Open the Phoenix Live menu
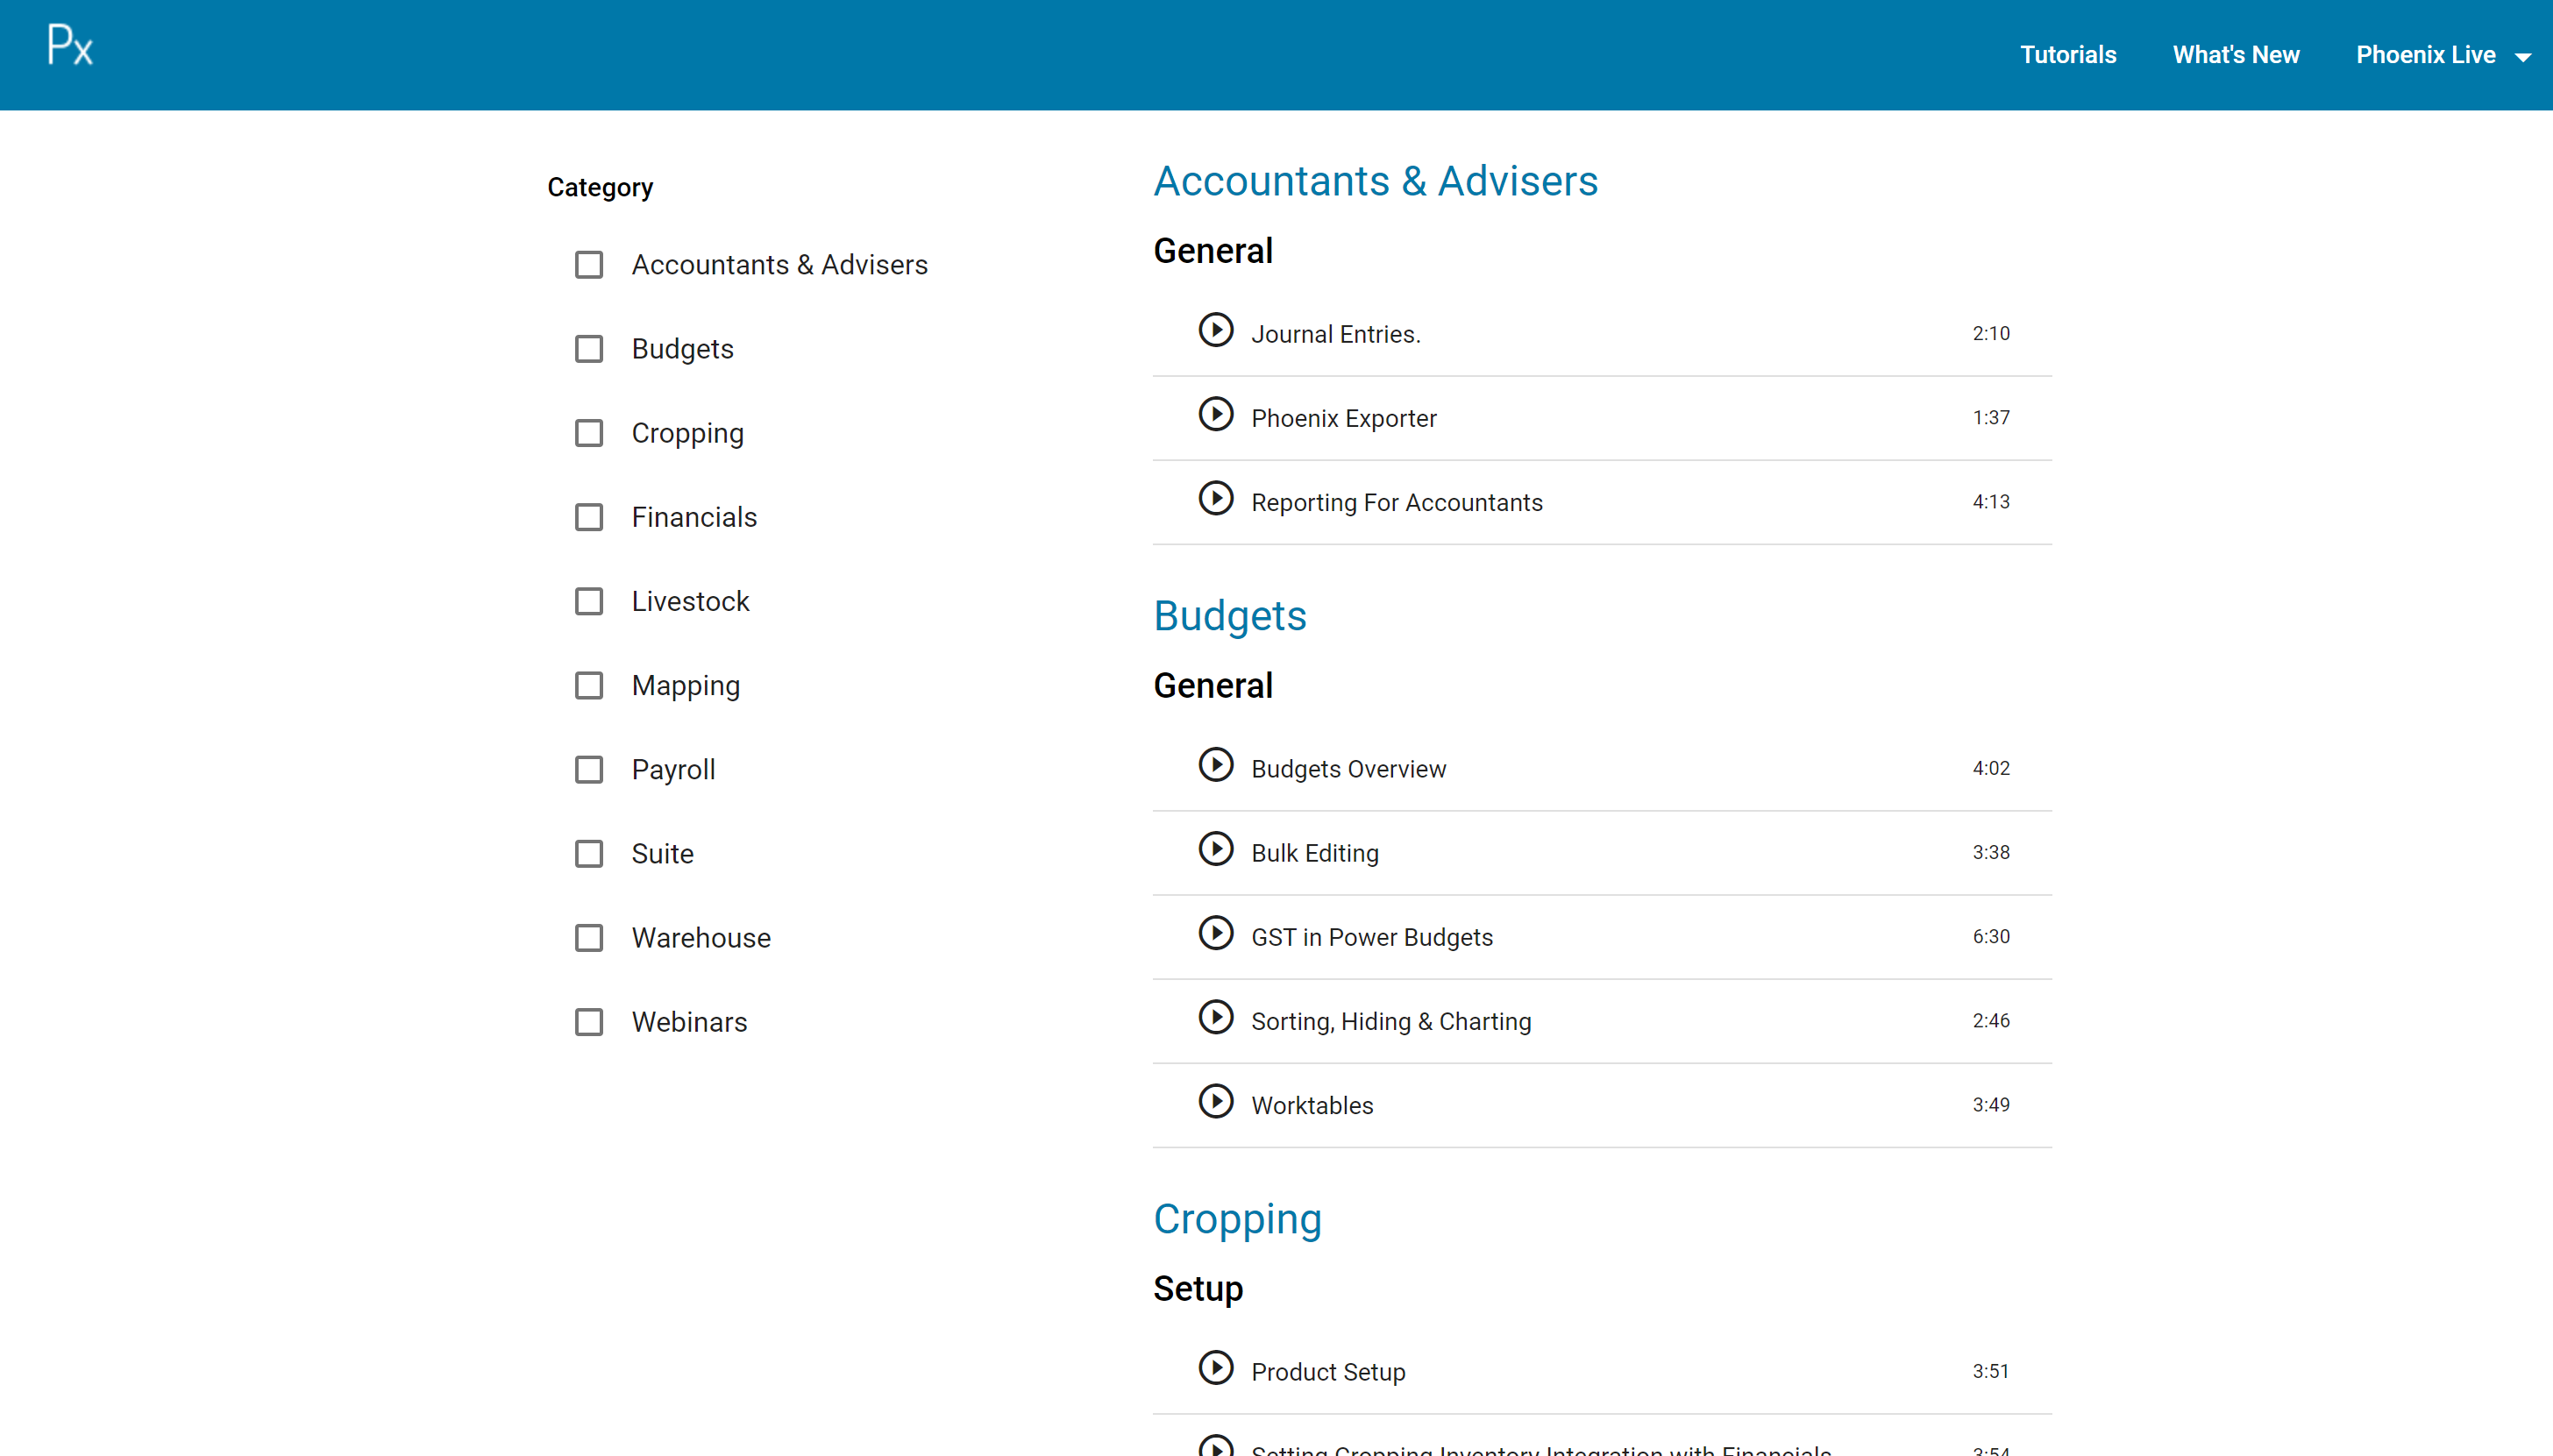Image resolution: width=2553 pixels, height=1456 pixels. [2425, 55]
